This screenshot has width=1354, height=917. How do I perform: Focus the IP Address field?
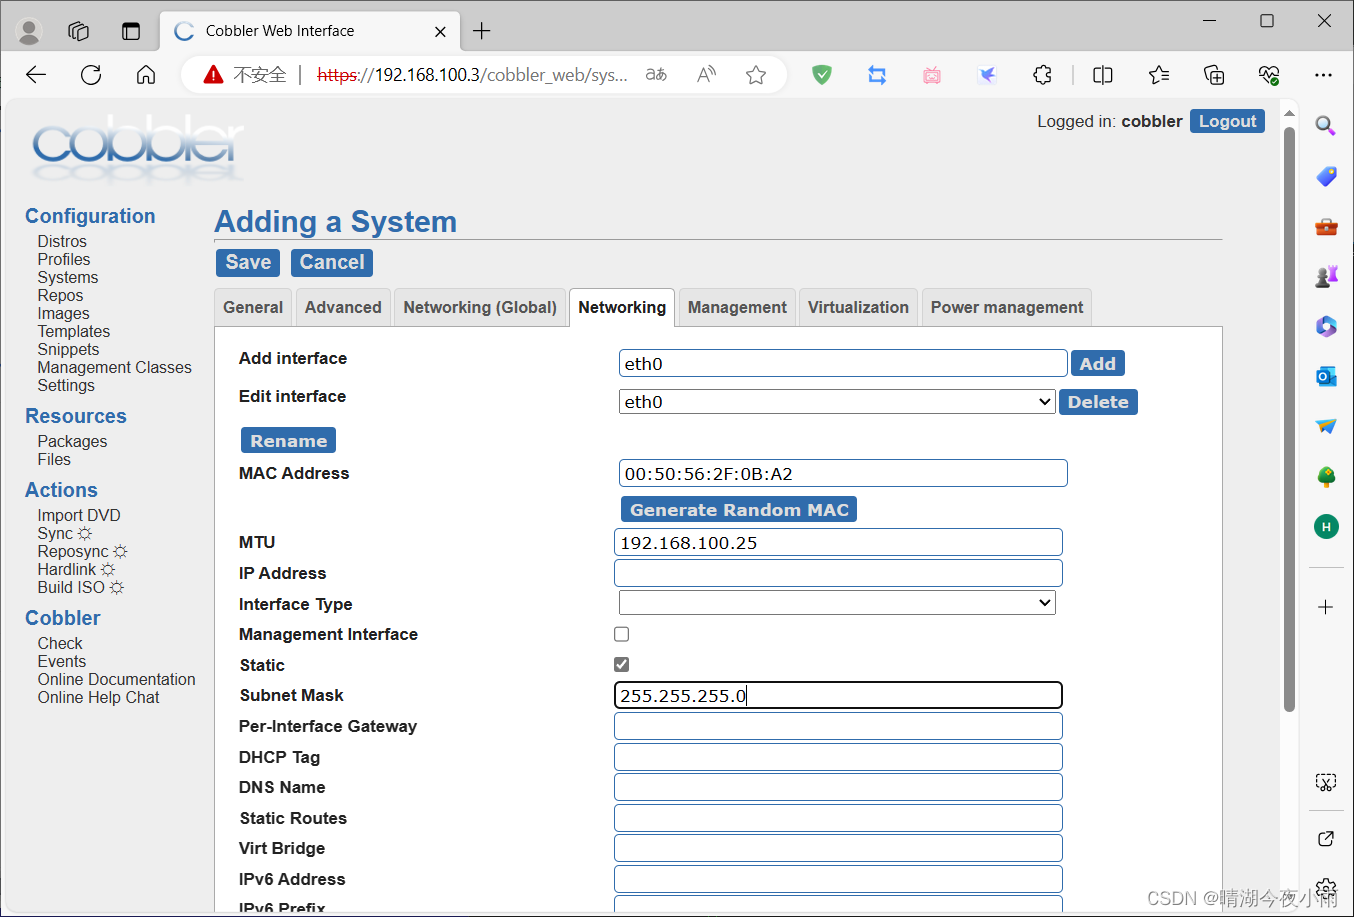[x=838, y=573]
